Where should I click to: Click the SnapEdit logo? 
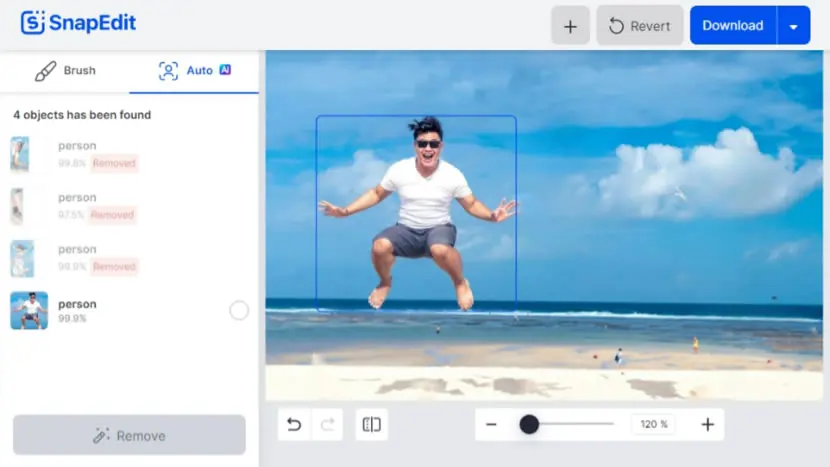coord(78,23)
